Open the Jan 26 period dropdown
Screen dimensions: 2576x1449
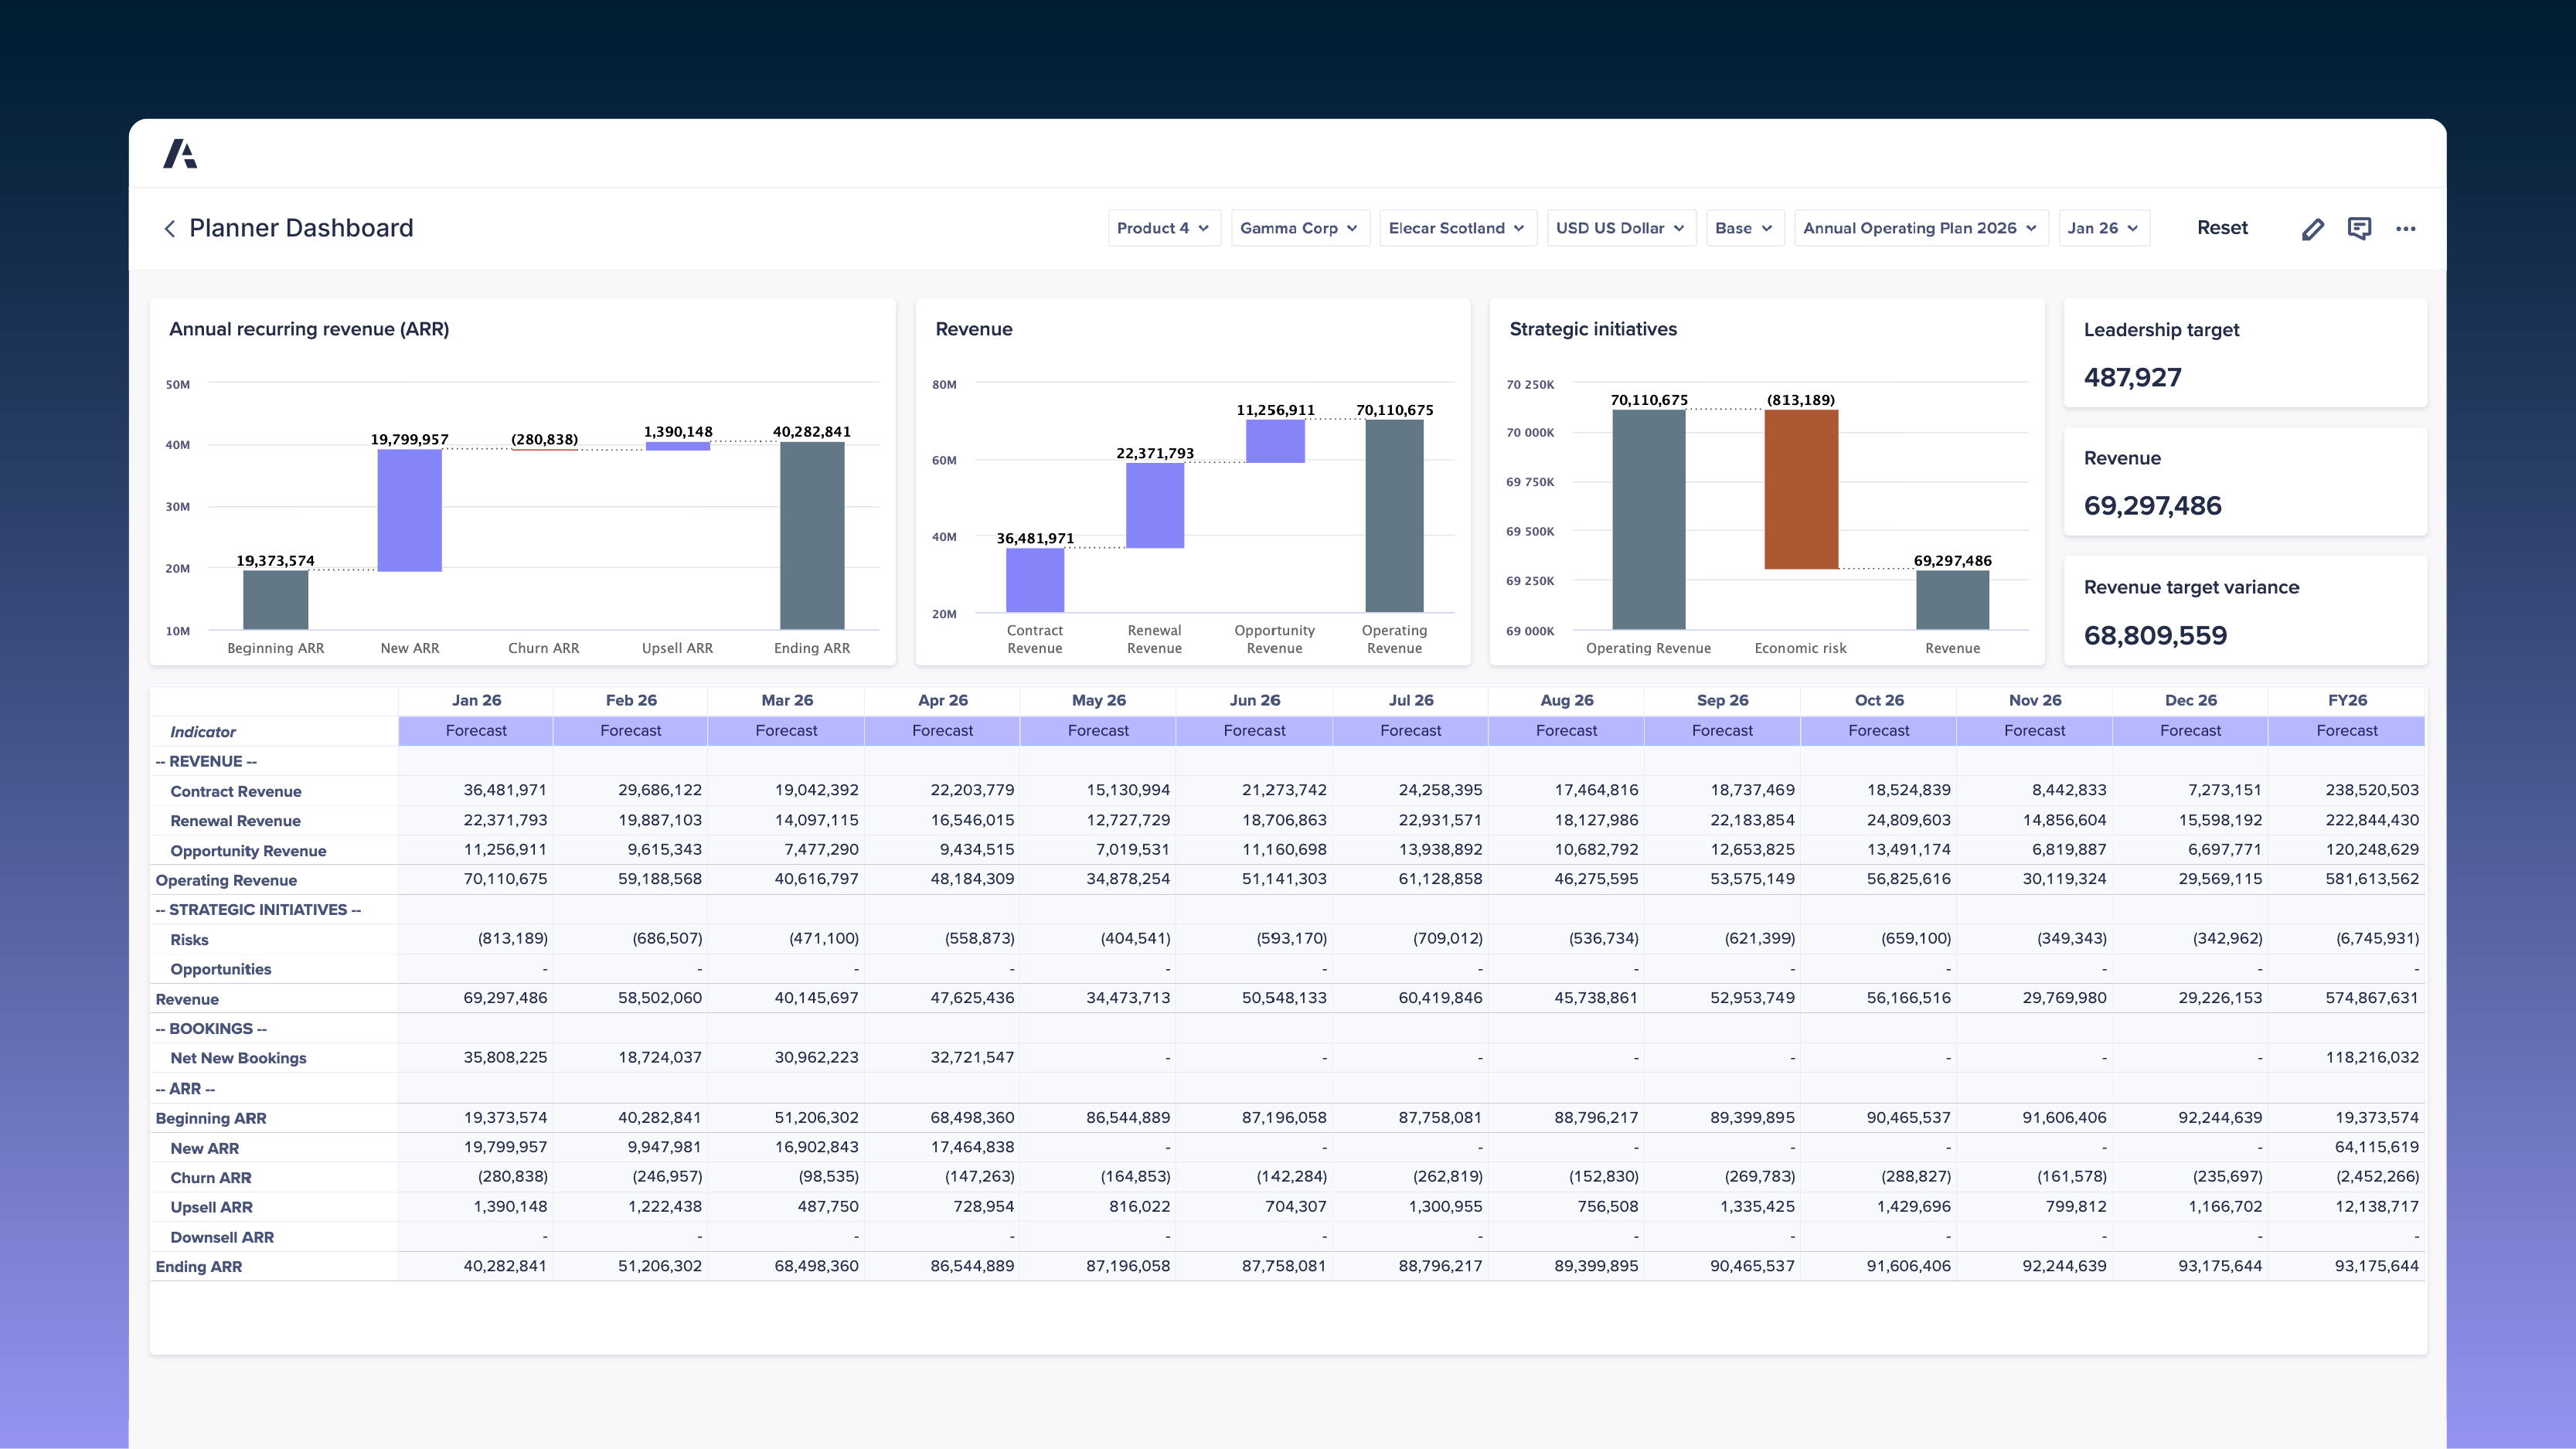[x=2103, y=228]
